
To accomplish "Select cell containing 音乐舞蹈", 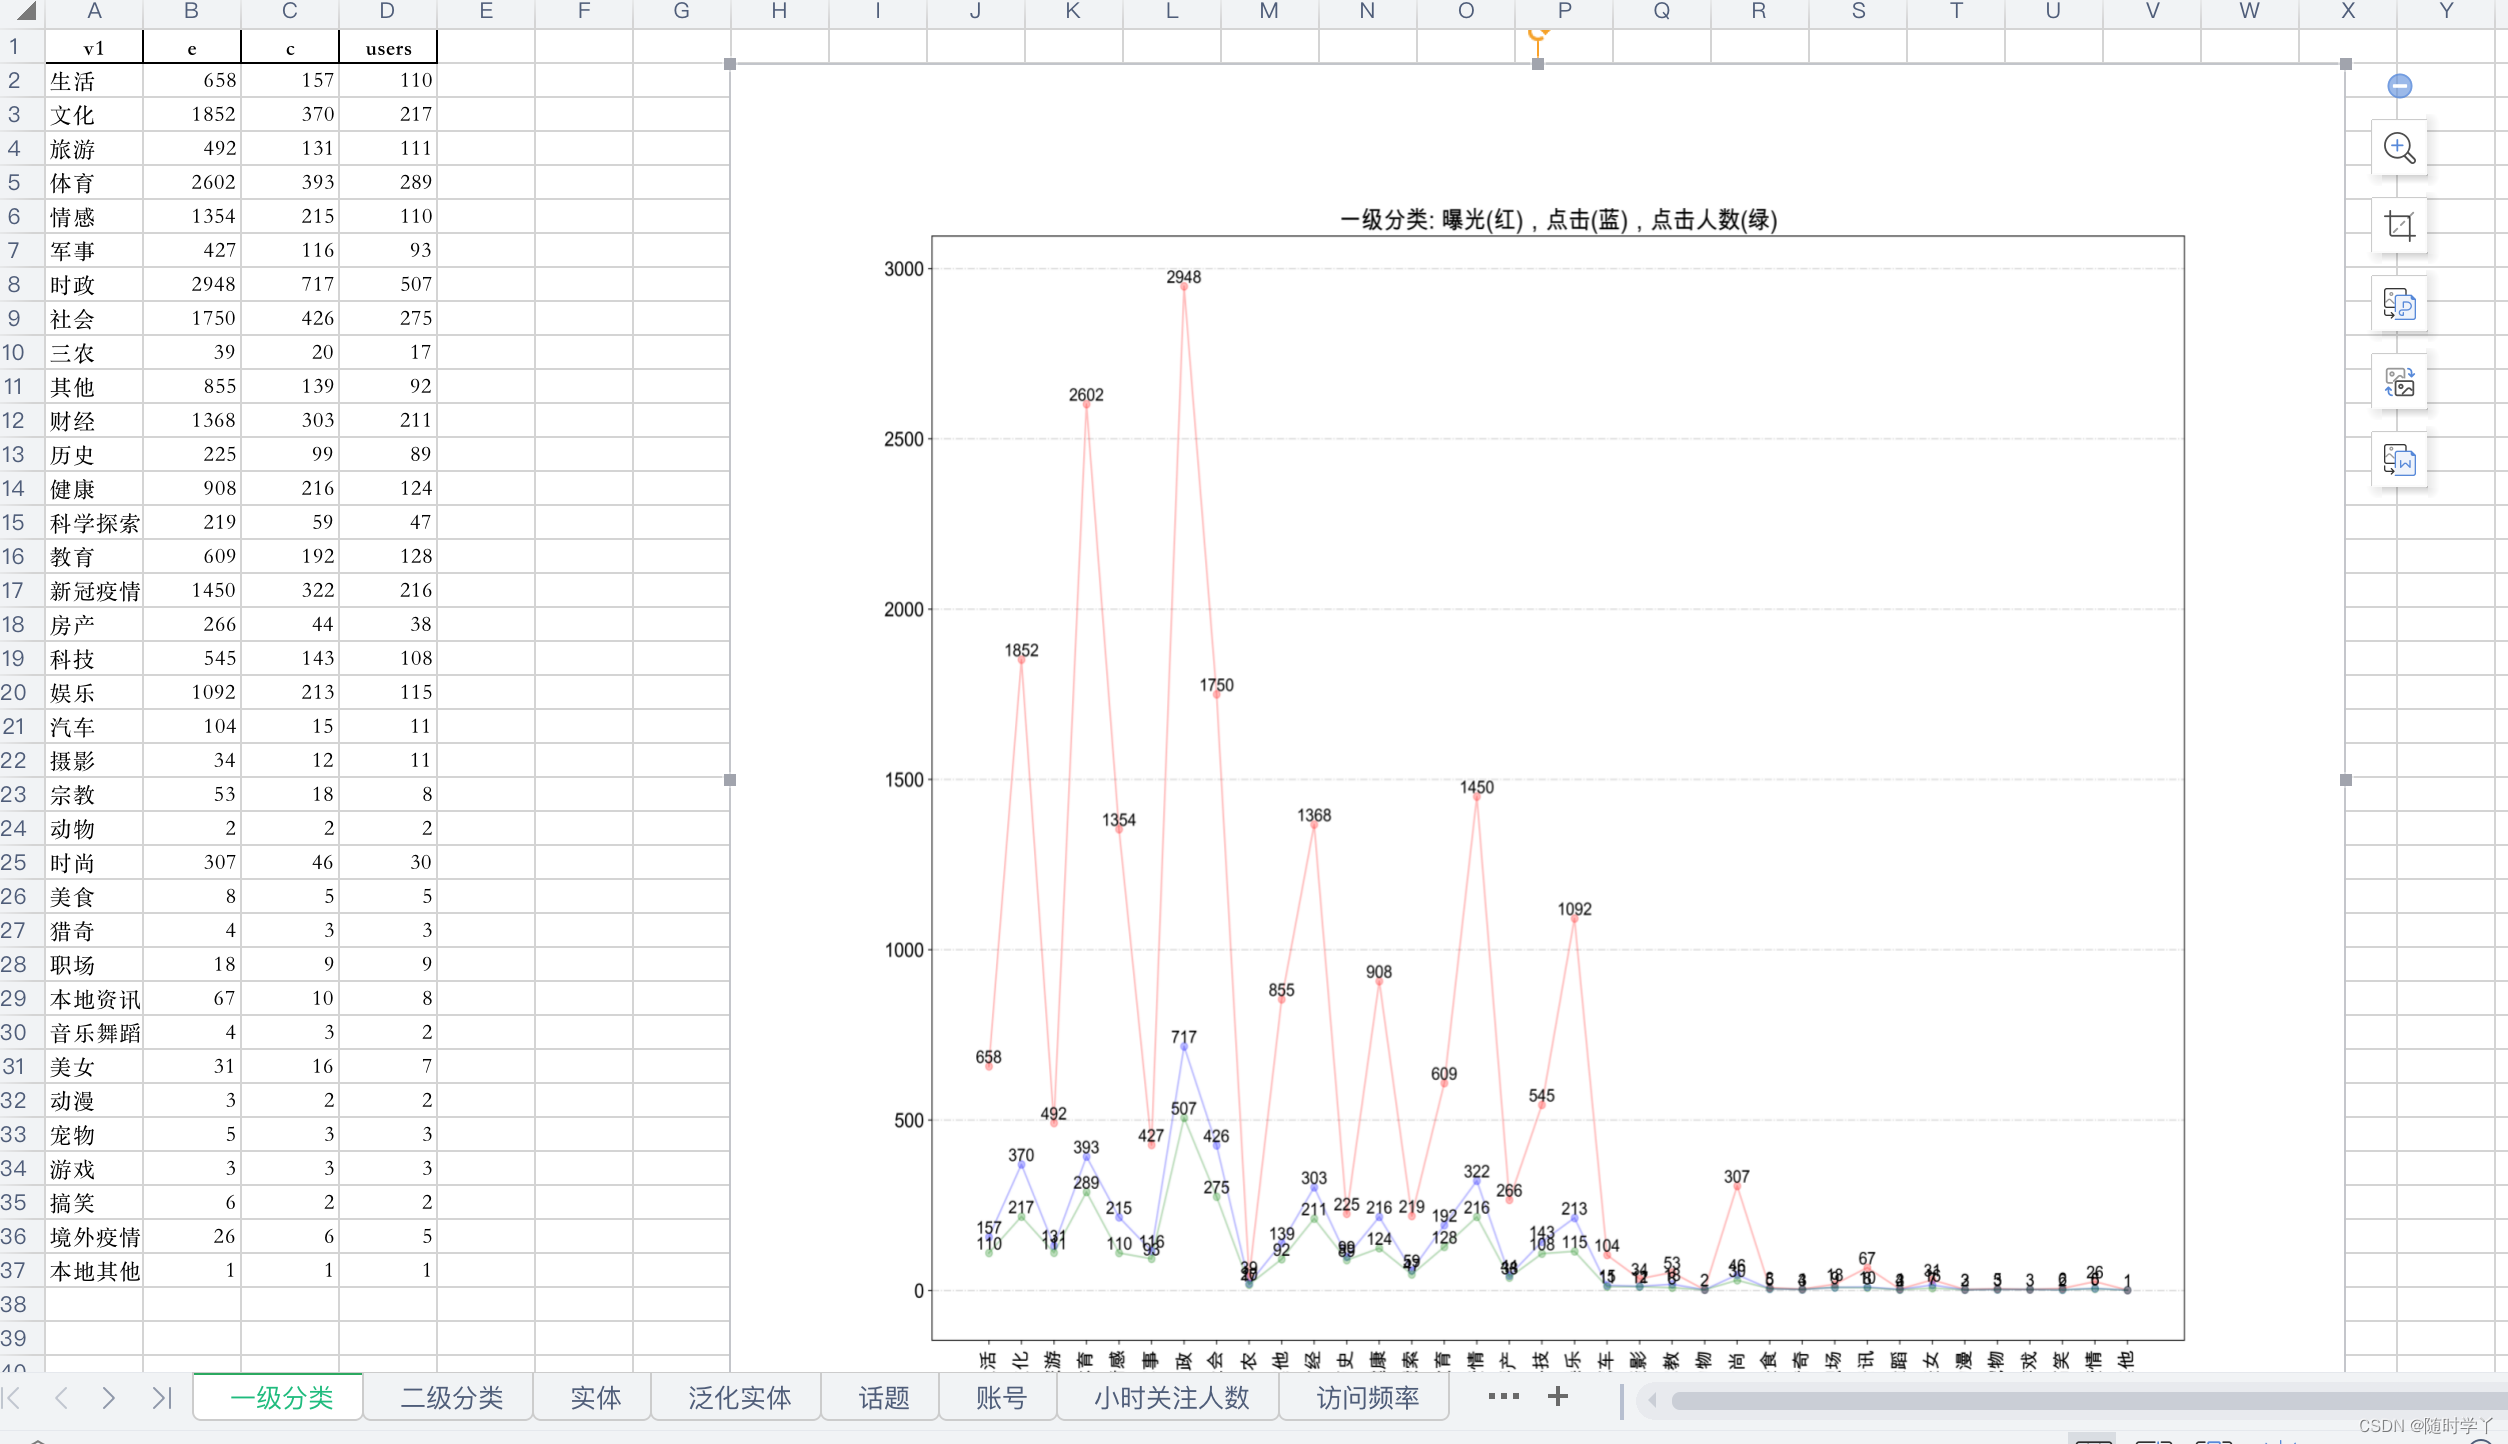I will point(94,1032).
